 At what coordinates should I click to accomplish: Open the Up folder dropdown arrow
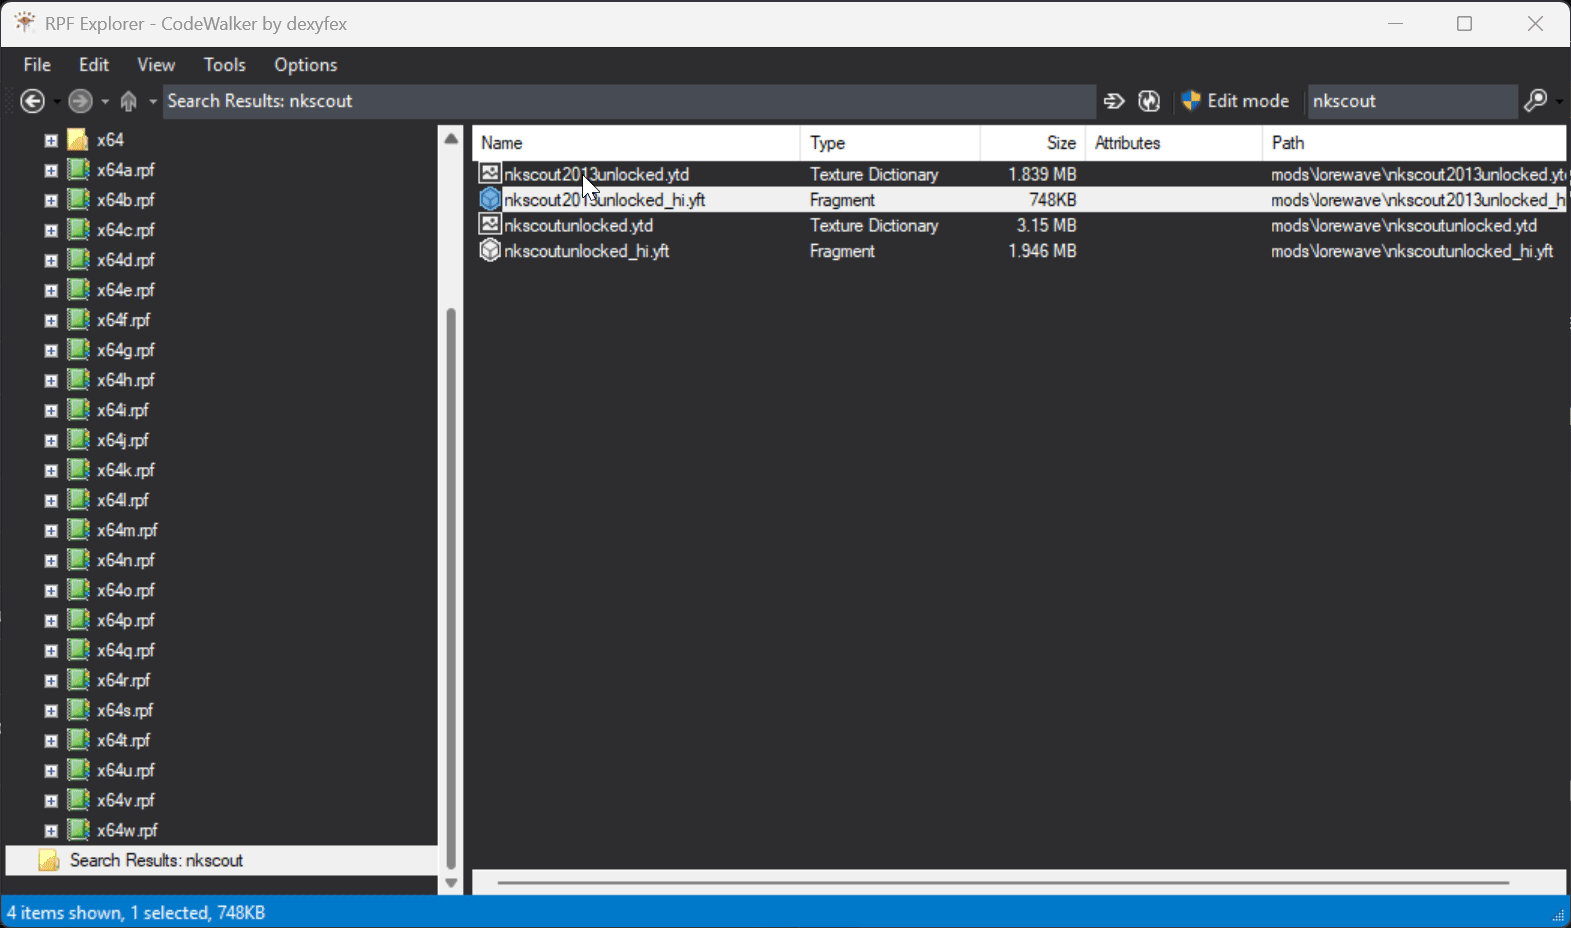(153, 101)
